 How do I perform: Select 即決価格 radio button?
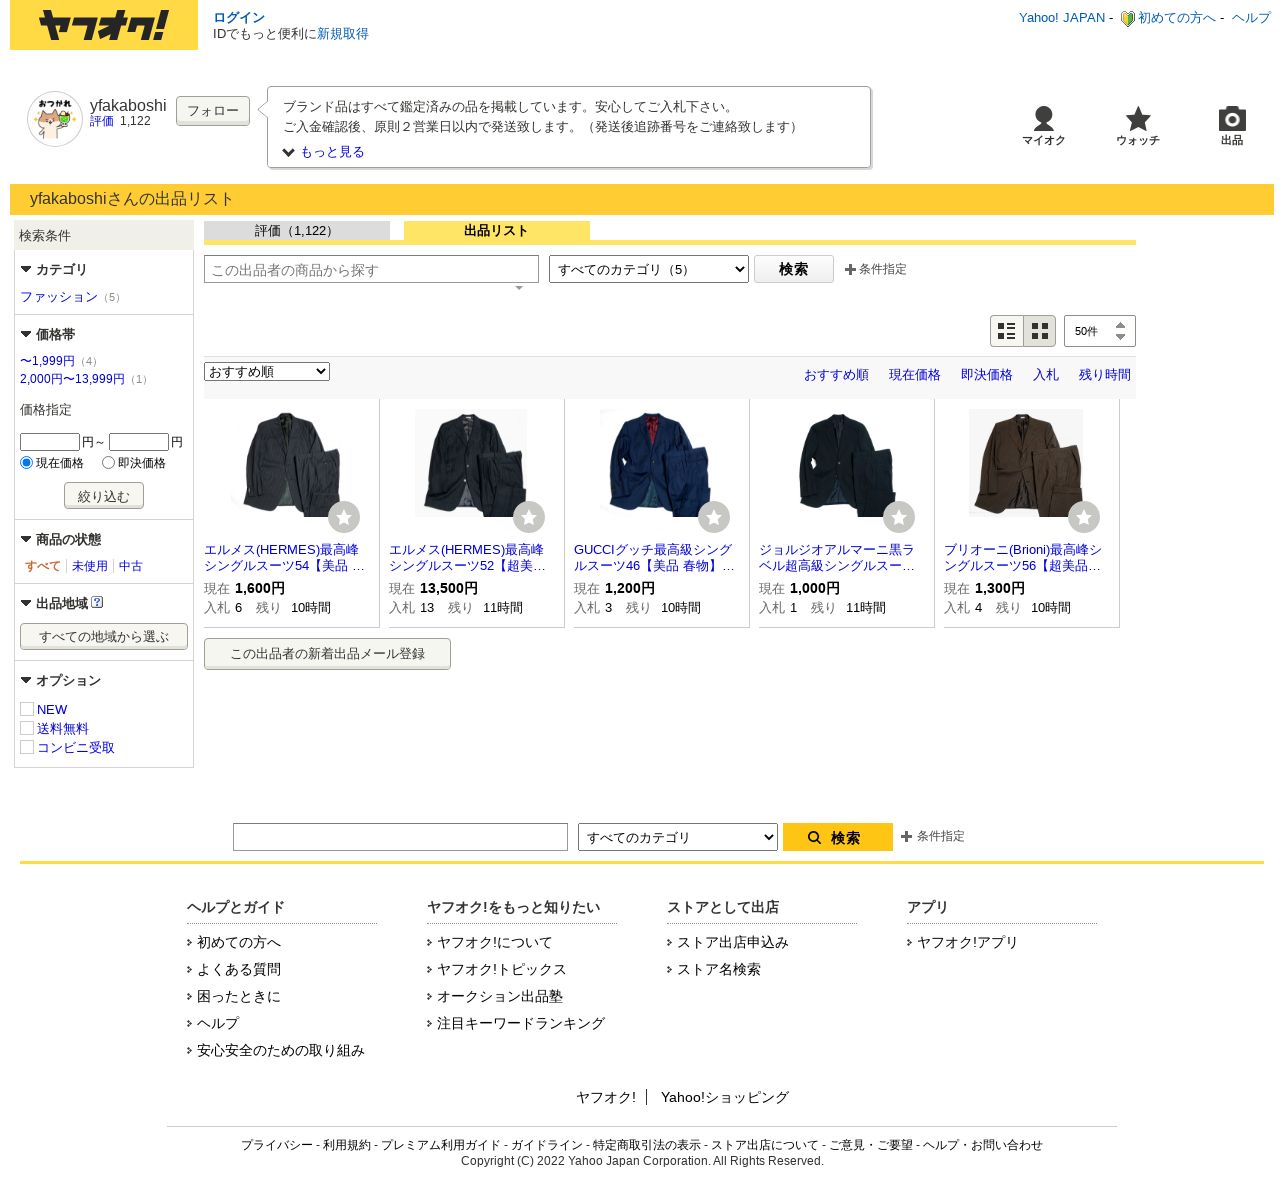coord(108,463)
